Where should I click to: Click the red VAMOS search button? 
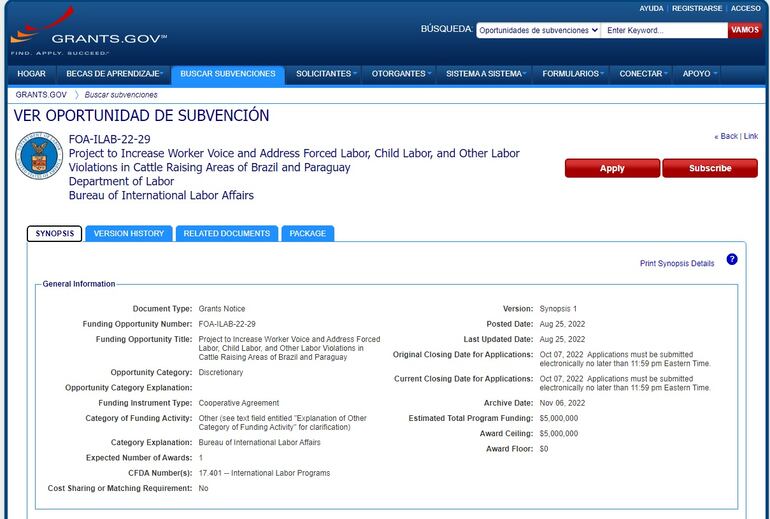pyautogui.click(x=744, y=30)
